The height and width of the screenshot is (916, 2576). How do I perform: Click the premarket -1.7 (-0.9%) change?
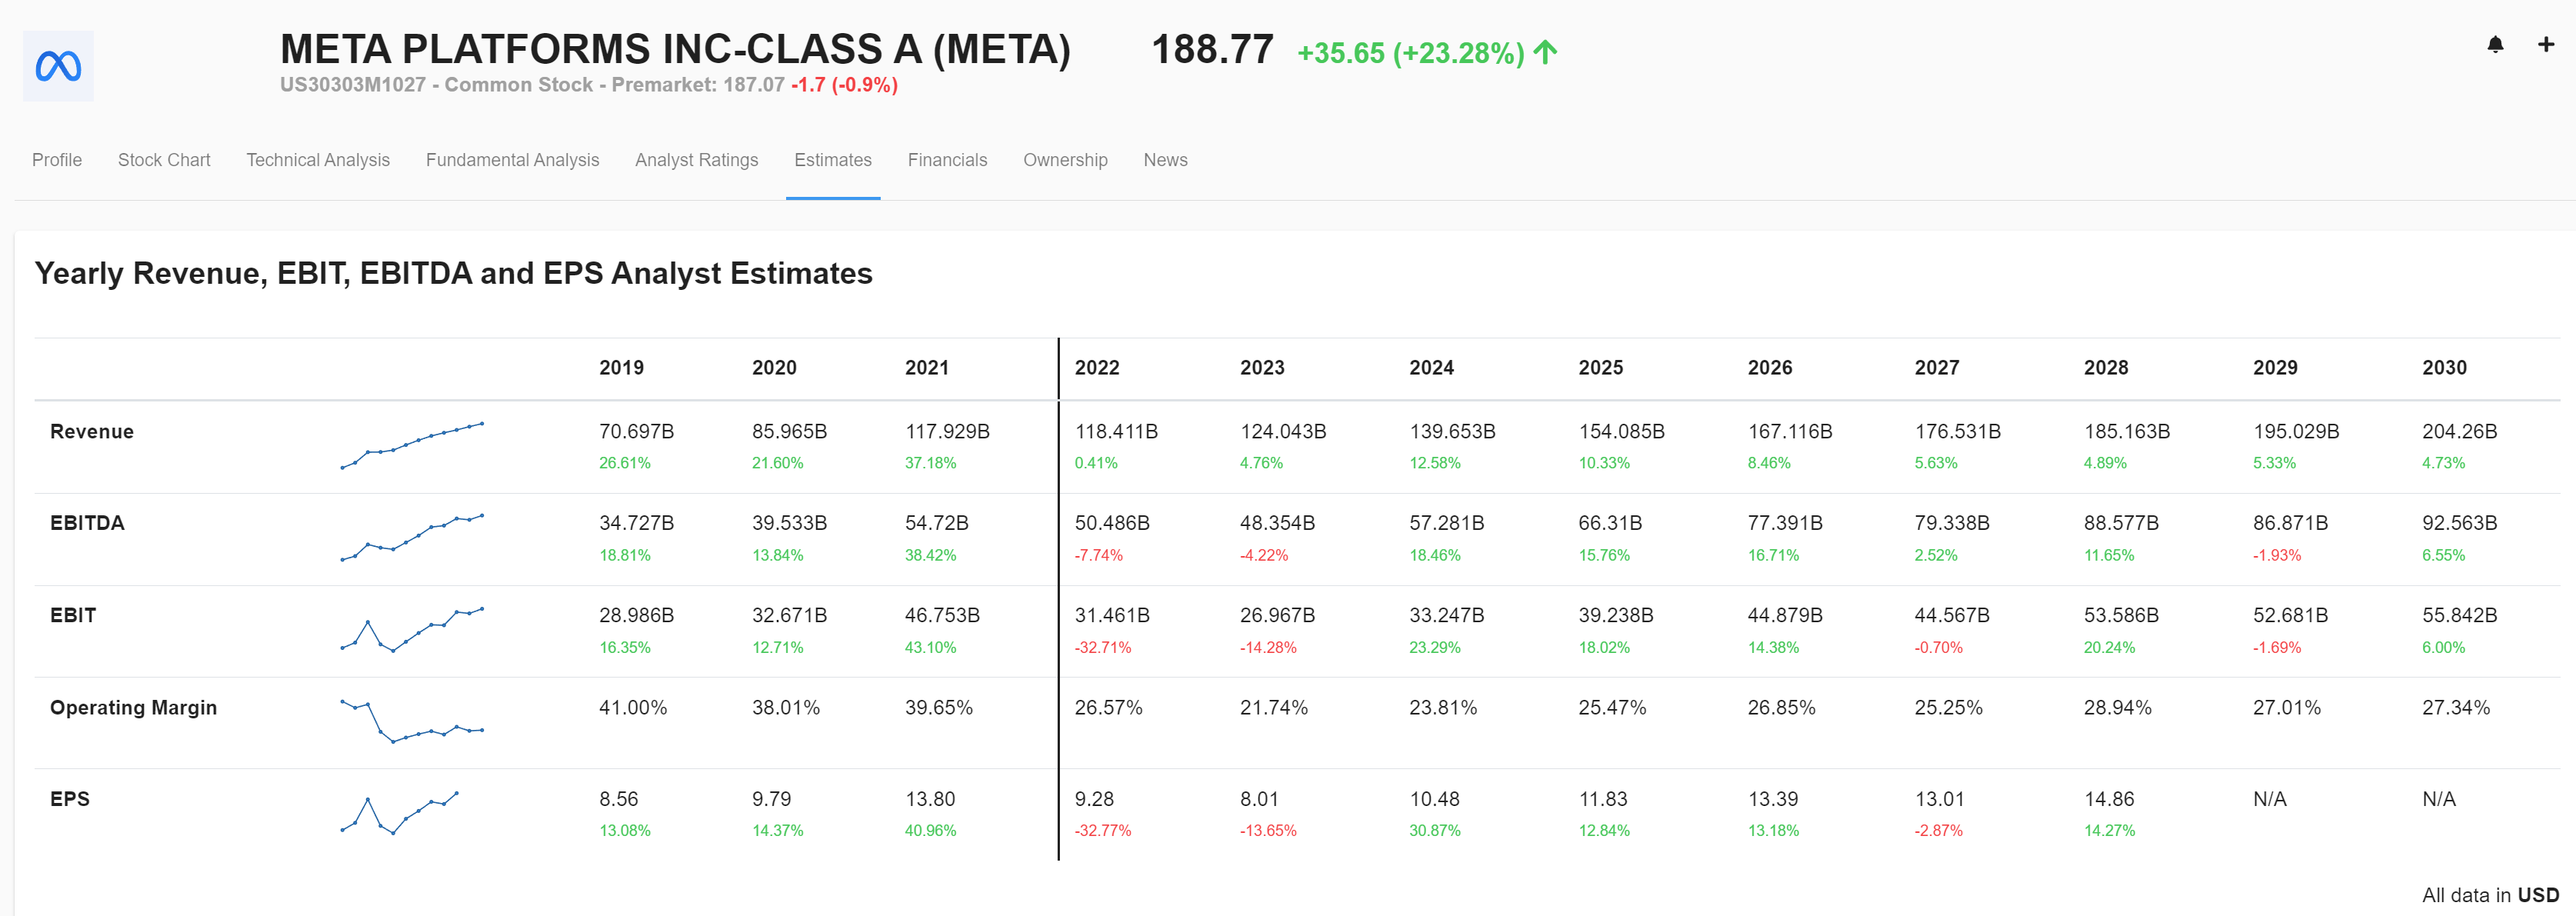pyautogui.click(x=844, y=85)
